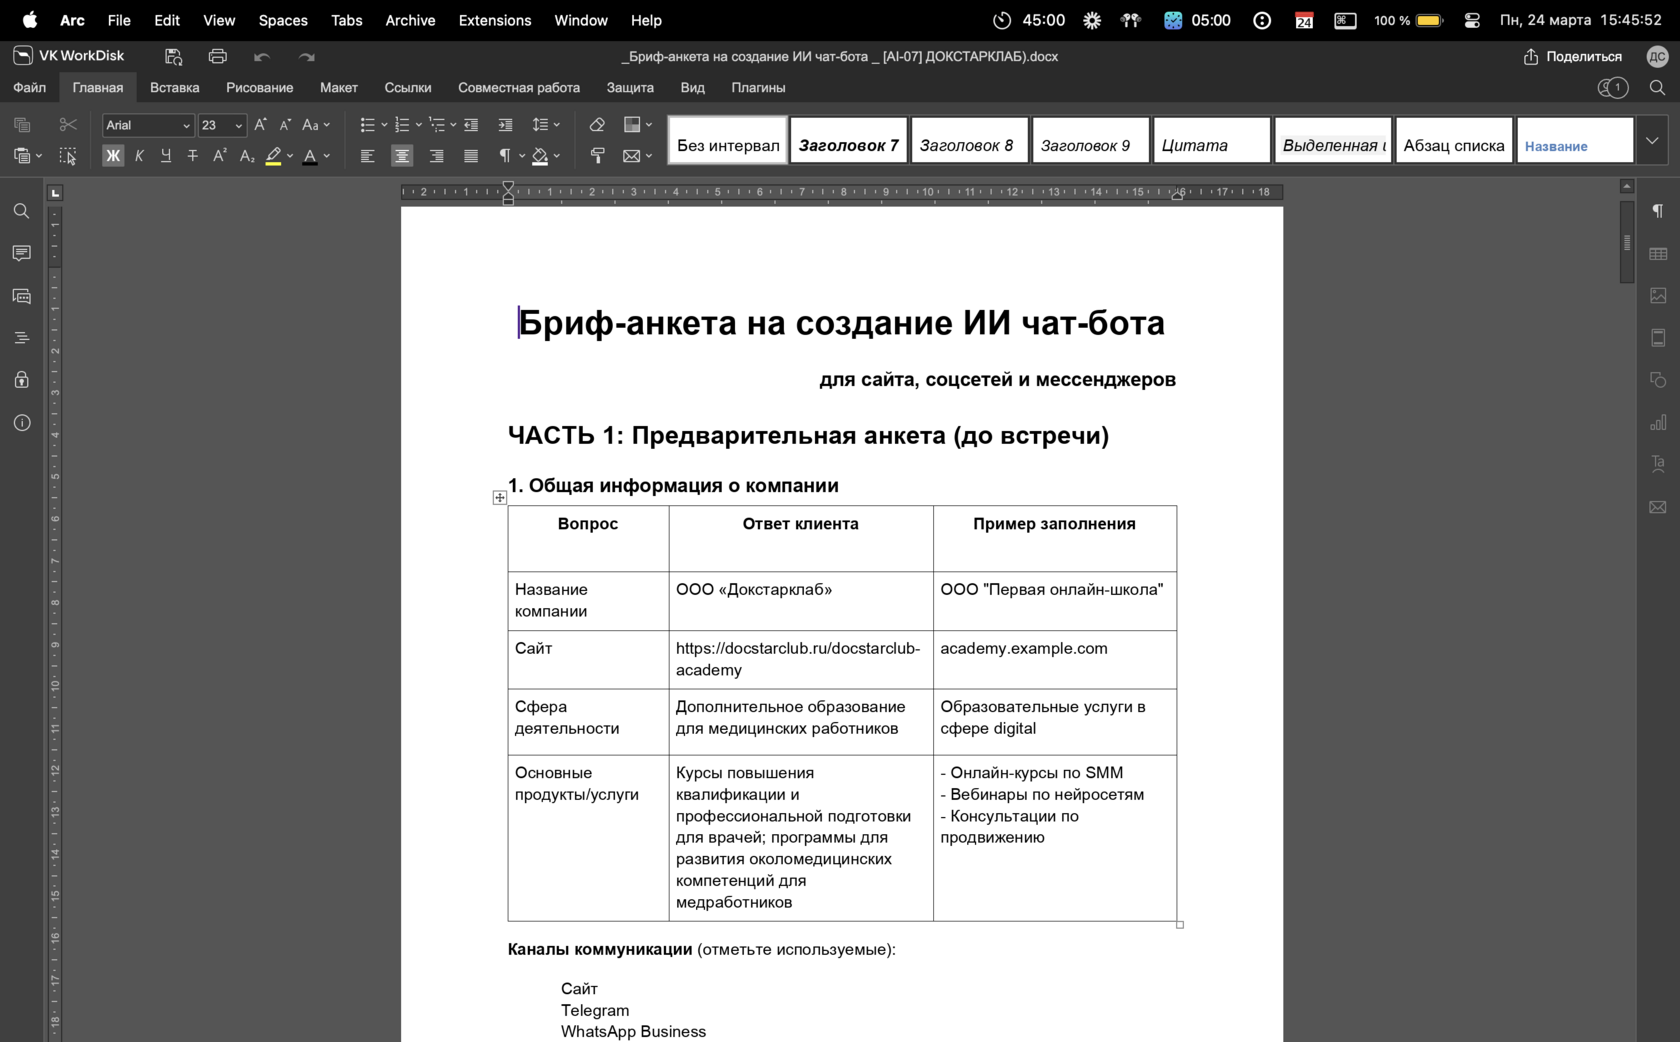Apply the Цитата style
Image resolution: width=1680 pixels, height=1042 pixels.
(x=1212, y=141)
